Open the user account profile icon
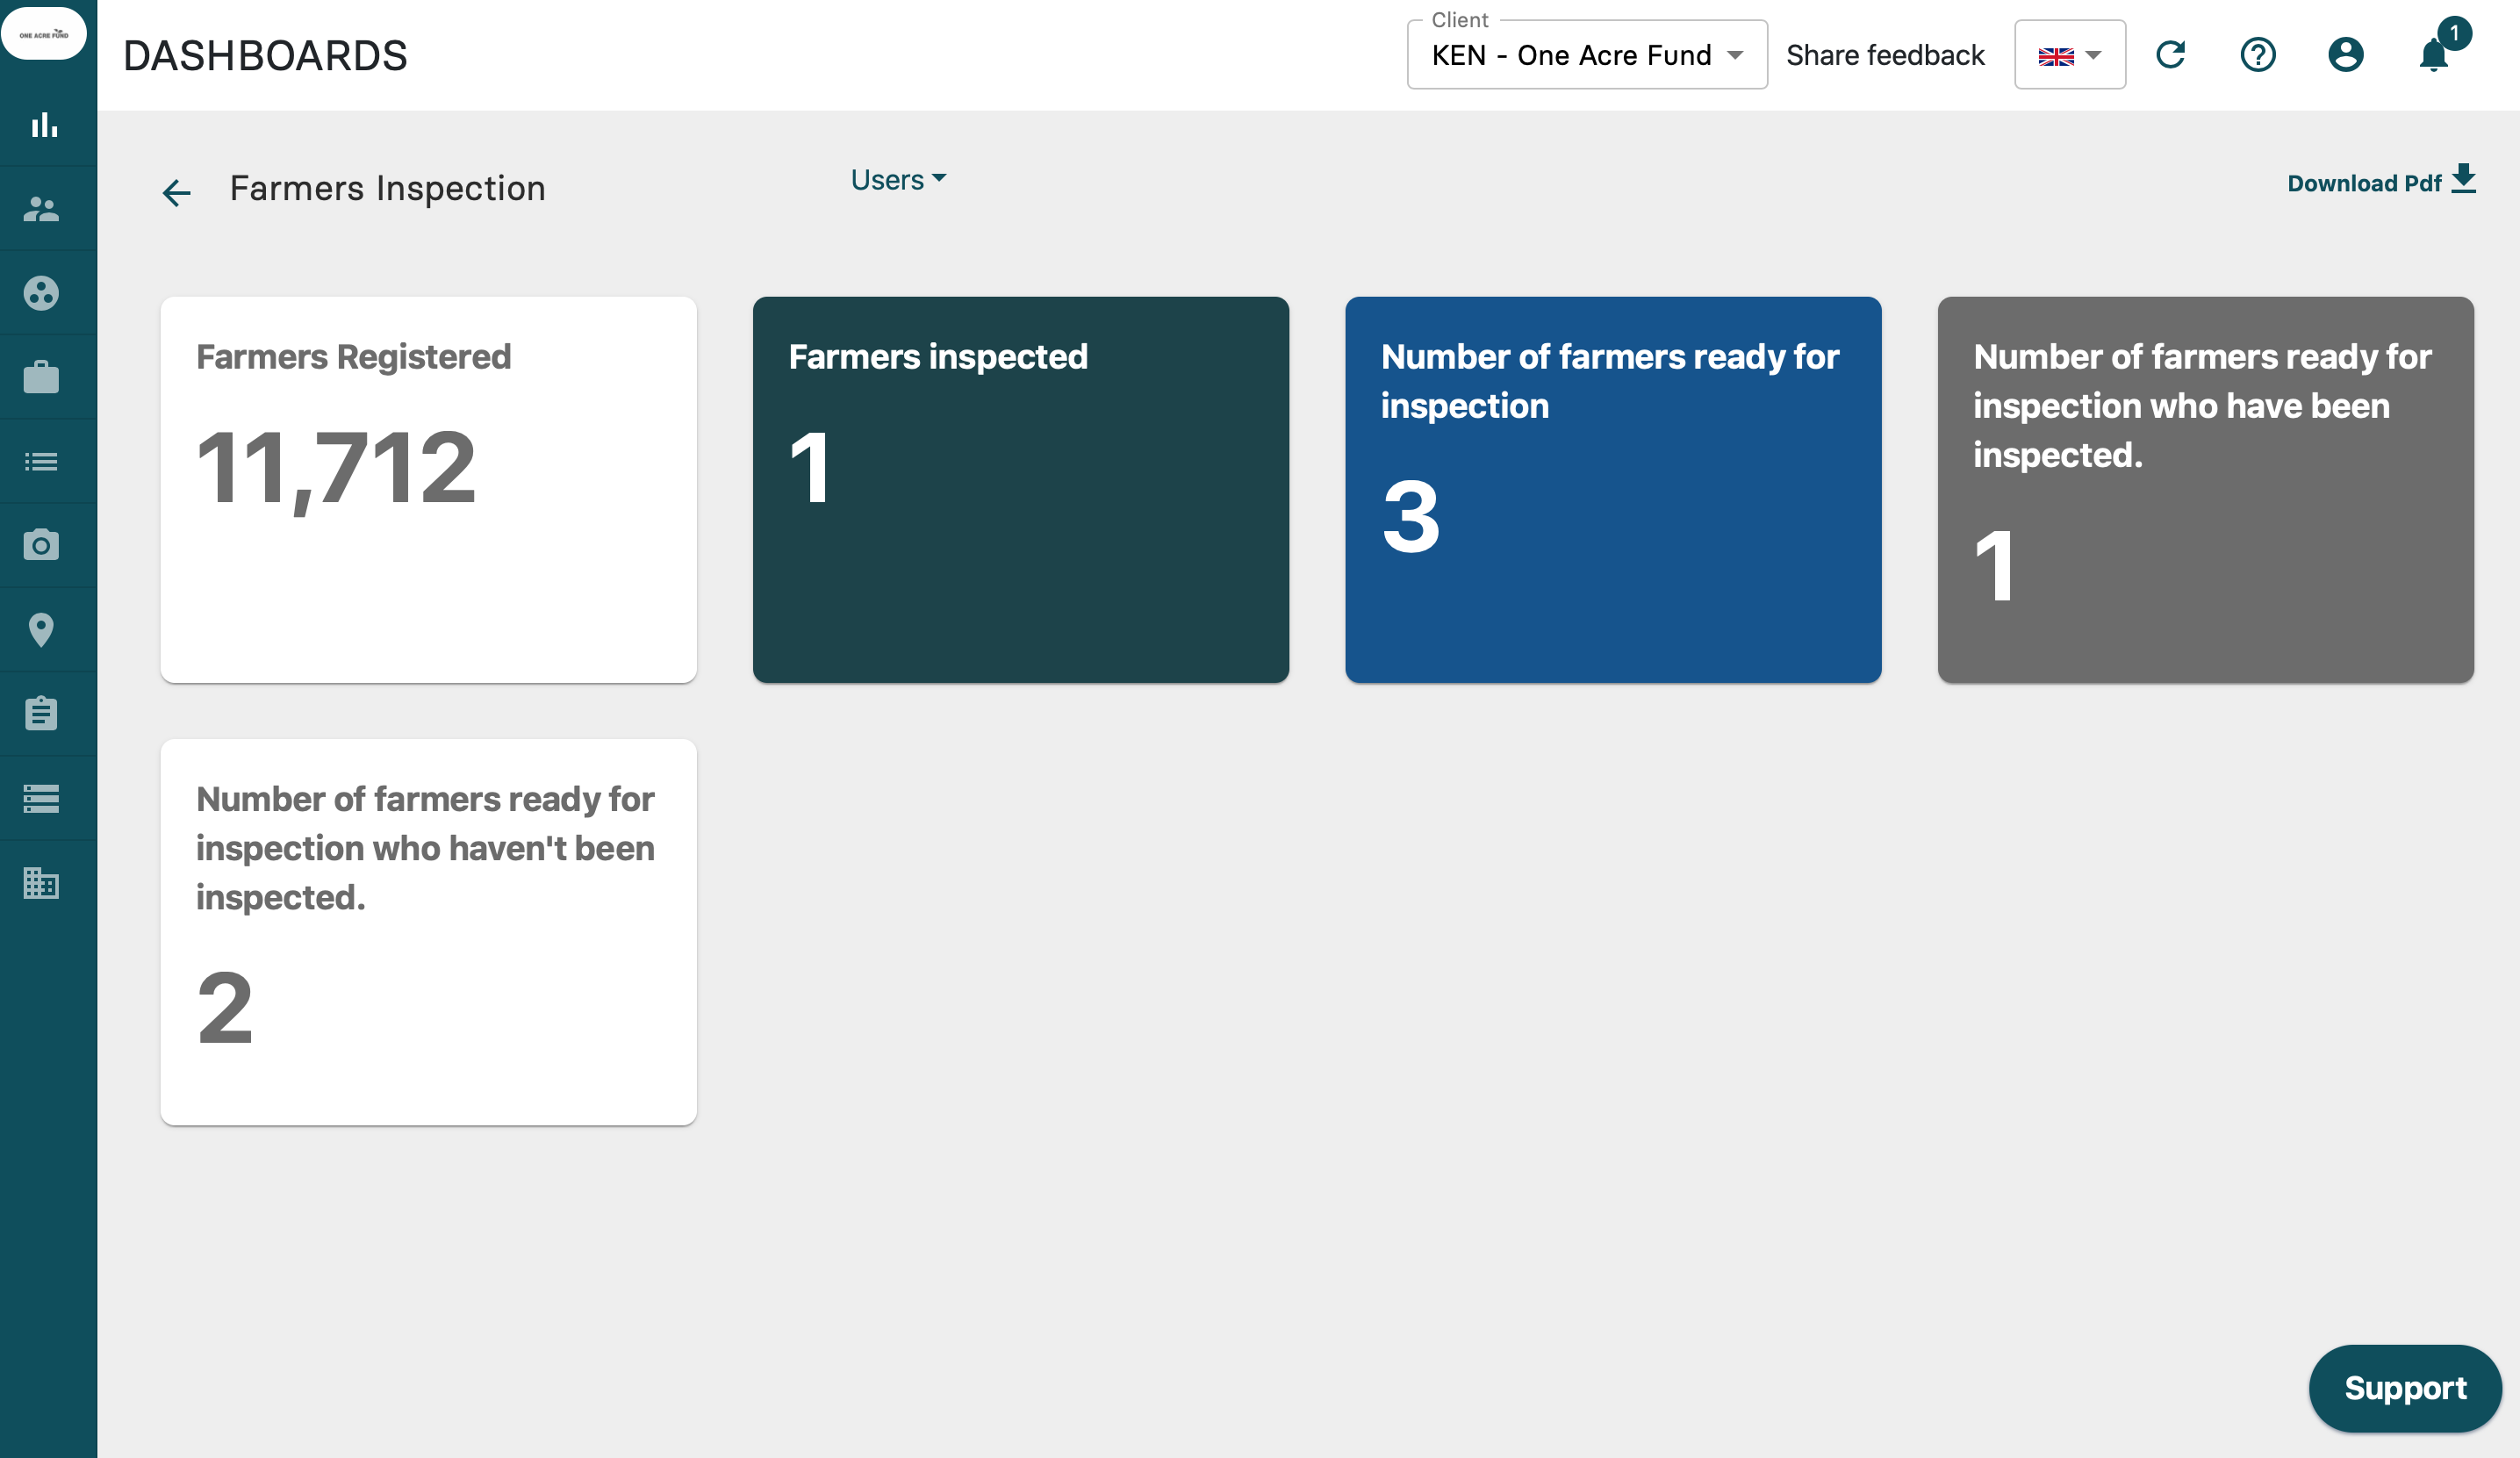 (x=2345, y=55)
